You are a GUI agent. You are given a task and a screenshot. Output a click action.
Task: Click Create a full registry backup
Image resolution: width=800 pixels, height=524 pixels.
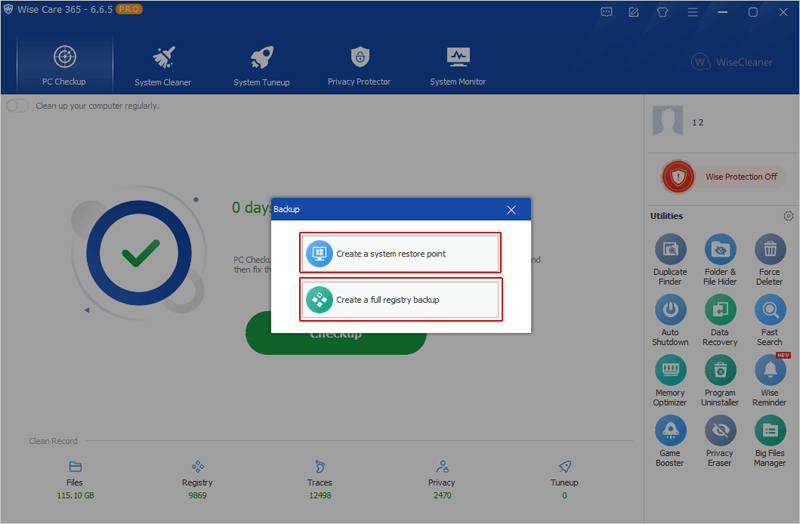click(400, 300)
